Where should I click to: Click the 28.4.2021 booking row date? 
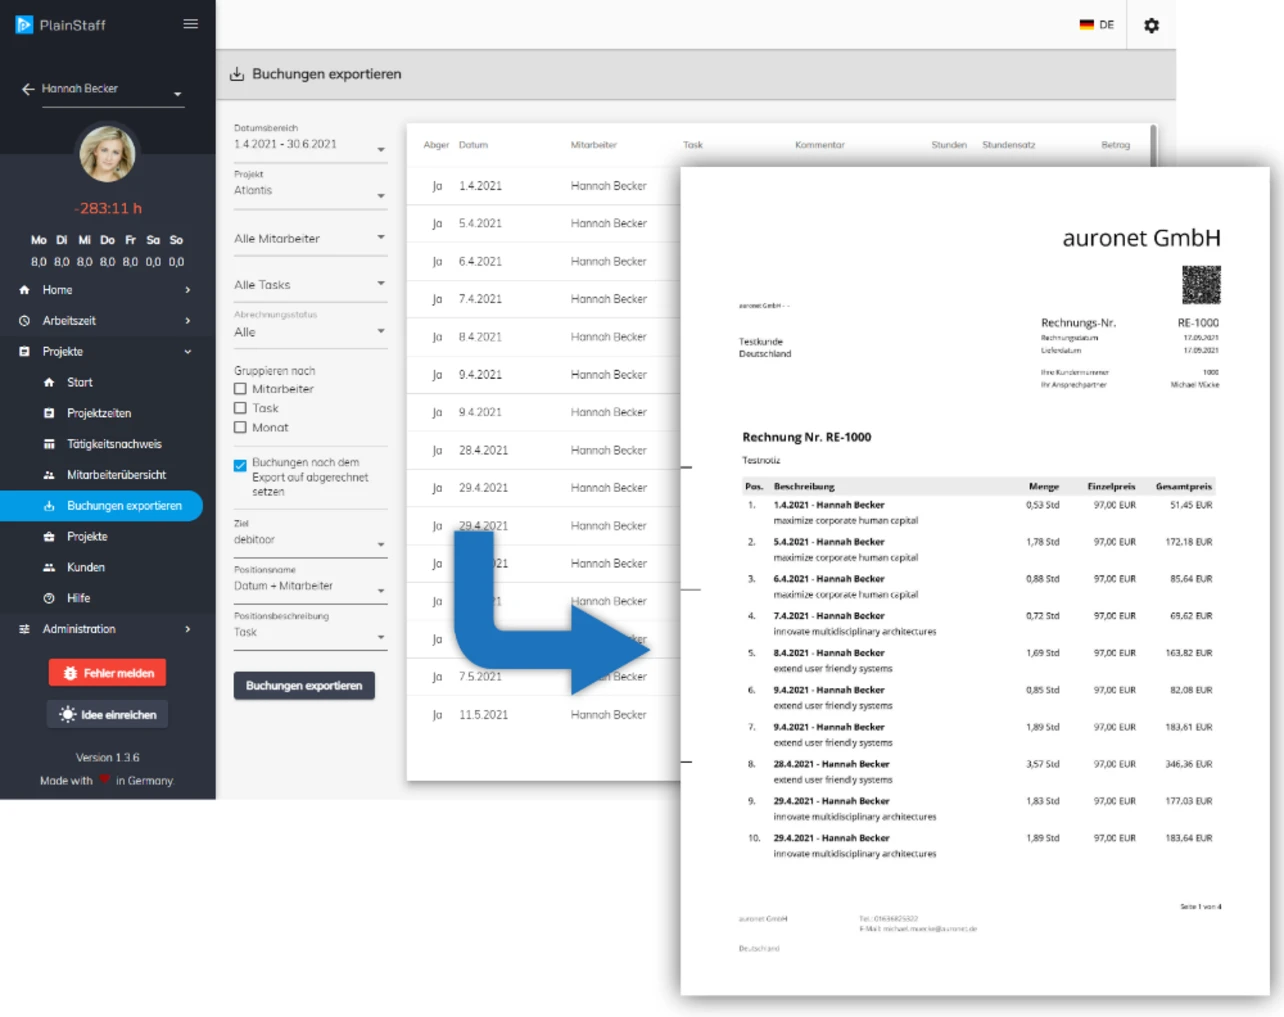[484, 450]
